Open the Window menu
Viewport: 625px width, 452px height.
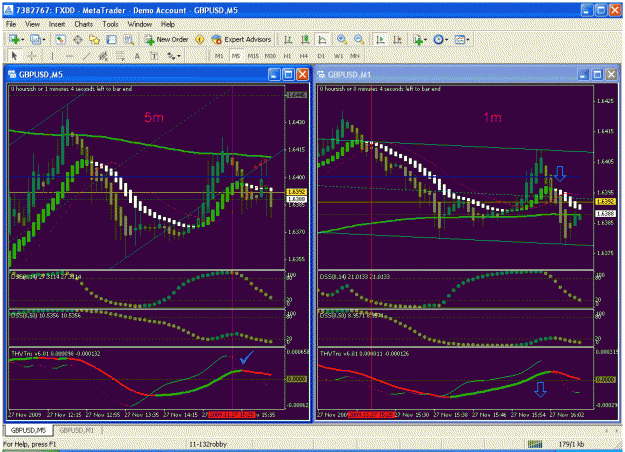point(140,24)
